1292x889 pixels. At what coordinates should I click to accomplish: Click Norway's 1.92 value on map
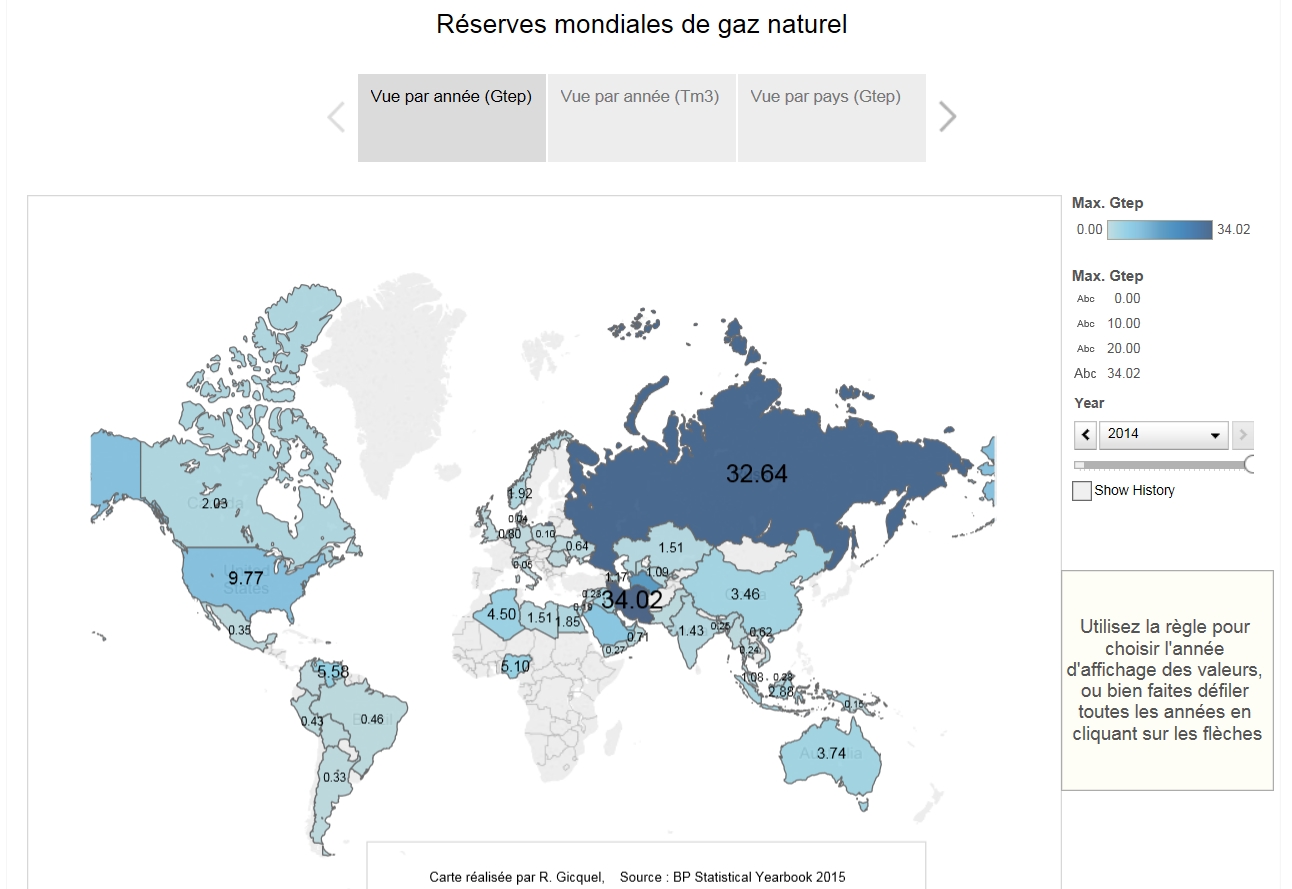[x=520, y=493]
